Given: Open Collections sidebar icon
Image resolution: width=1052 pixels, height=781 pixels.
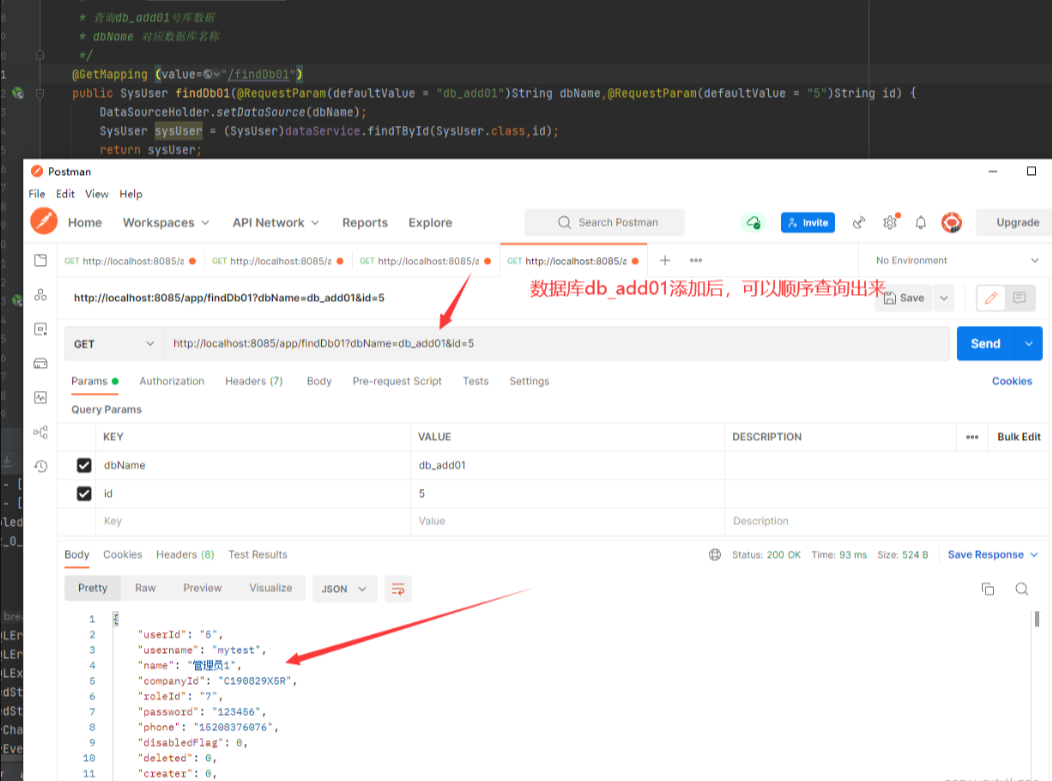Looking at the screenshot, I should (40, 260).
